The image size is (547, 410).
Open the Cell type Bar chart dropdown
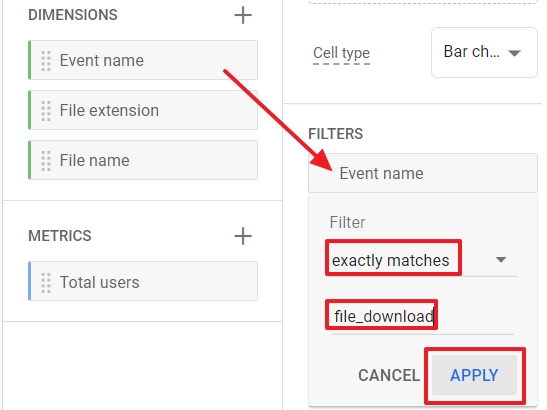point(484,52)
